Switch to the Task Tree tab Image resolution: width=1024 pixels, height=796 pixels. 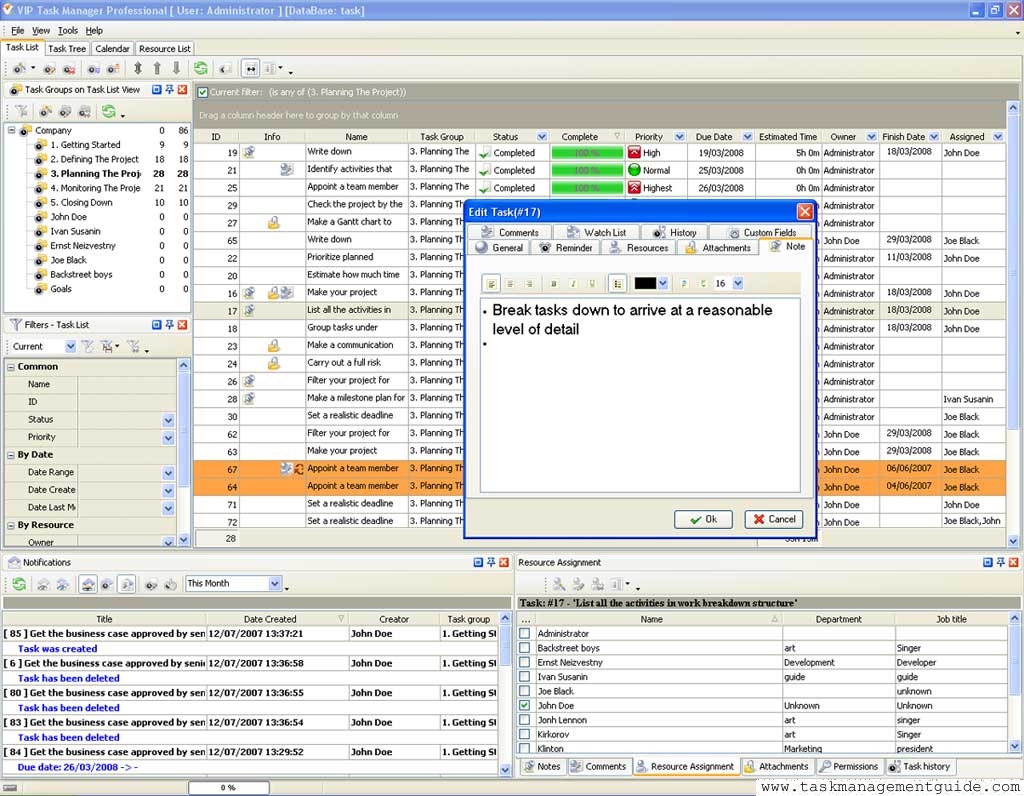67,48
